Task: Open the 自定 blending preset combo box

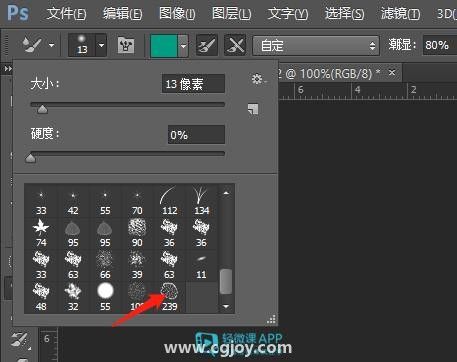Action: pyautogui.click(x=316, y=45)
